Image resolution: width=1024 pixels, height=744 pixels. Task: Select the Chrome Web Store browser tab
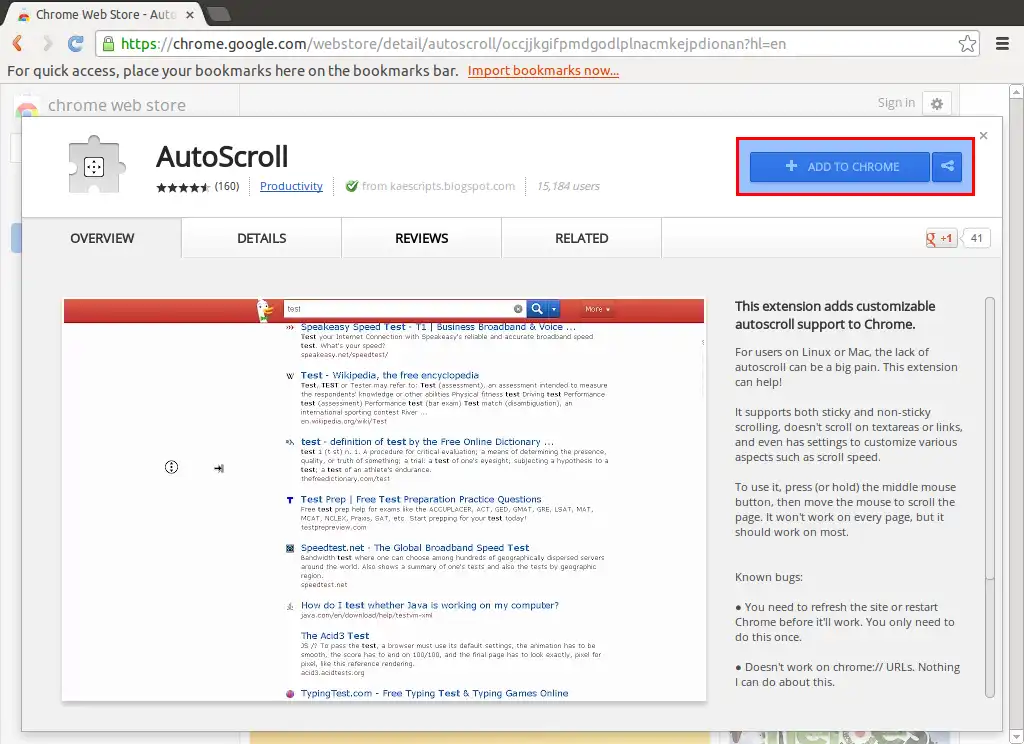pos(104,14)
